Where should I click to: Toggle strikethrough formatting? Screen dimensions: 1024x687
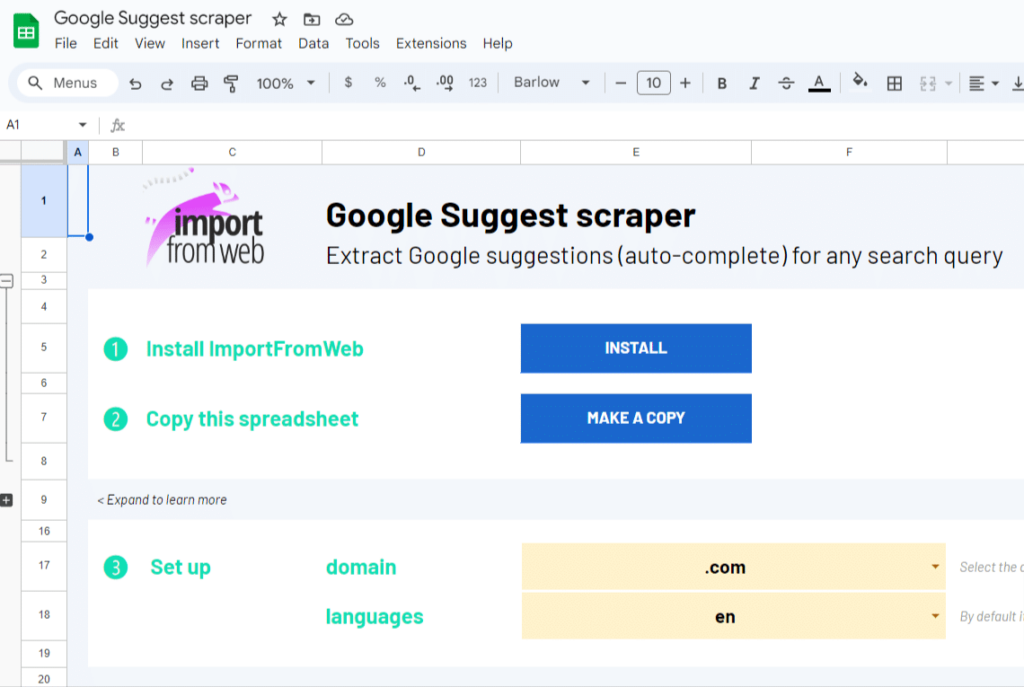click(x=786, y=83)
